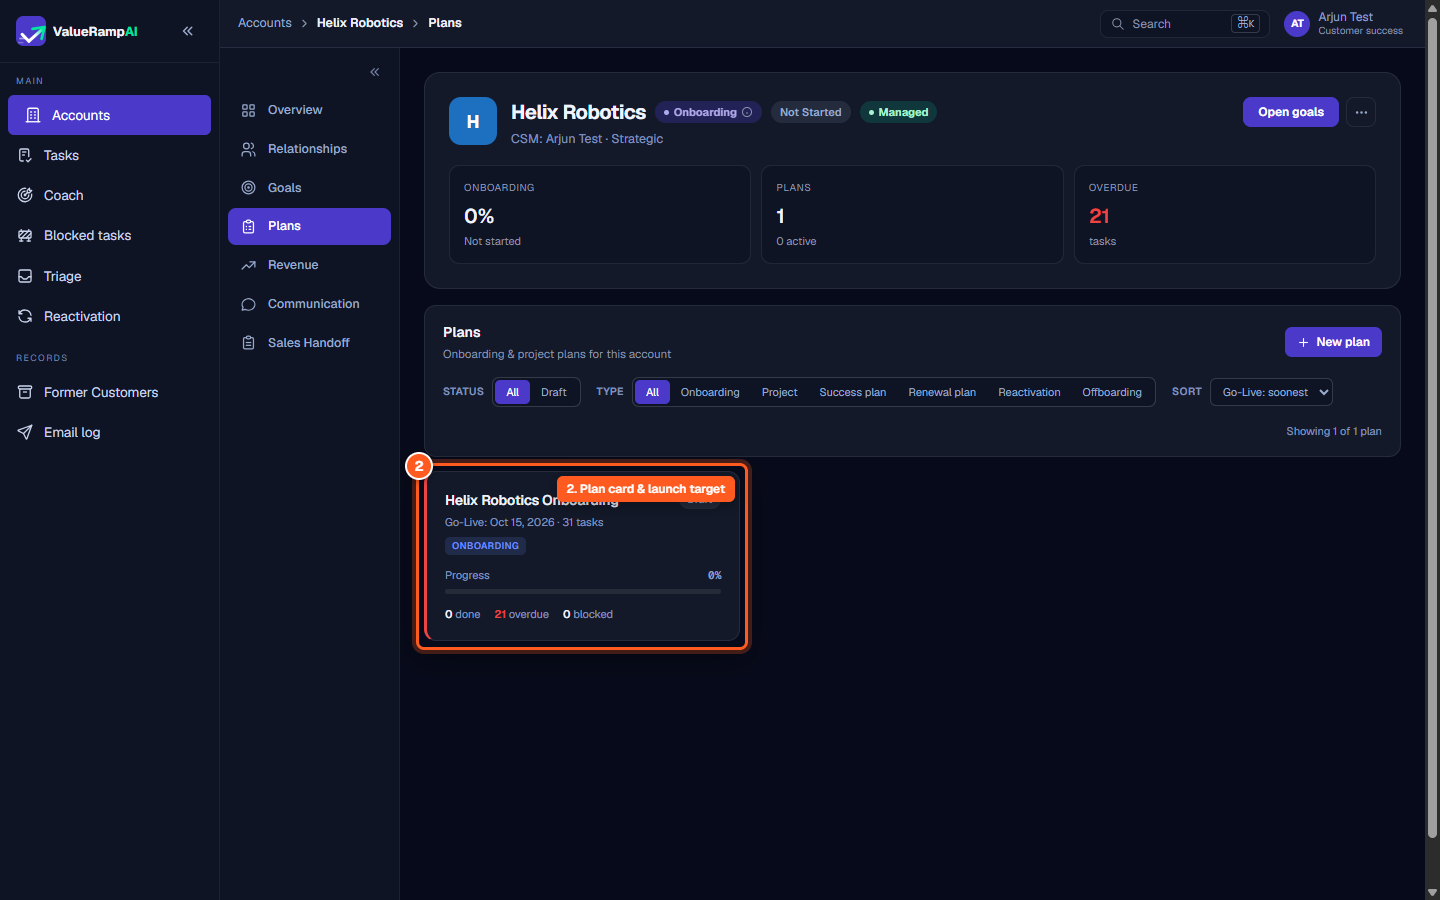Filter plan type to Onboarding
The width and height of the screenshot is (1440, 900).
(710, 392)
